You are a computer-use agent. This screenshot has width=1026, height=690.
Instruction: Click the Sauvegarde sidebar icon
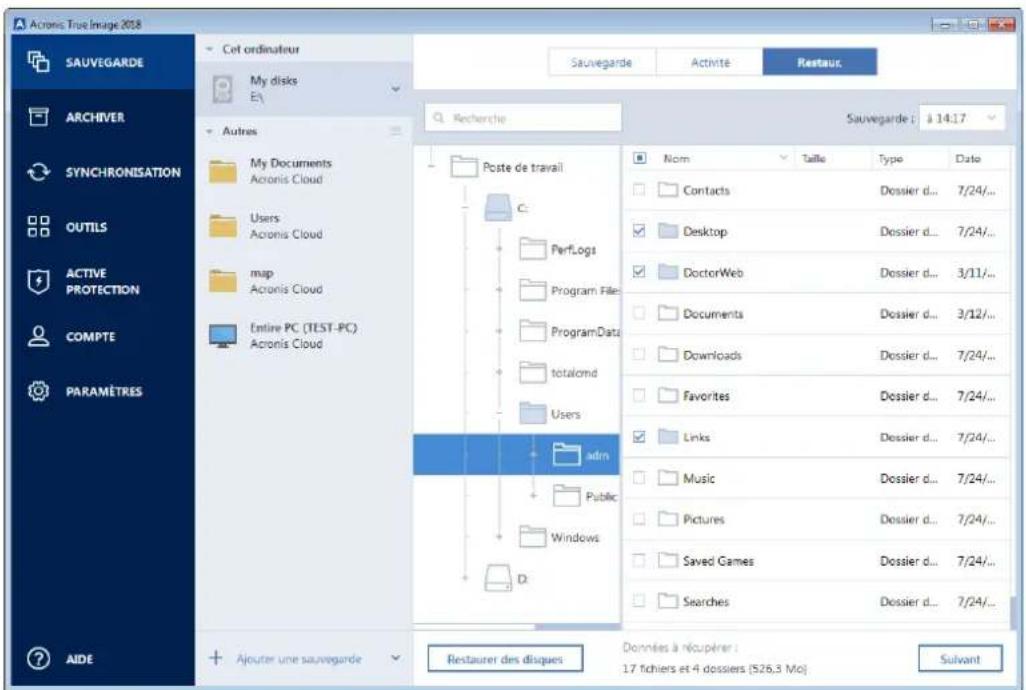coord(38,61)
